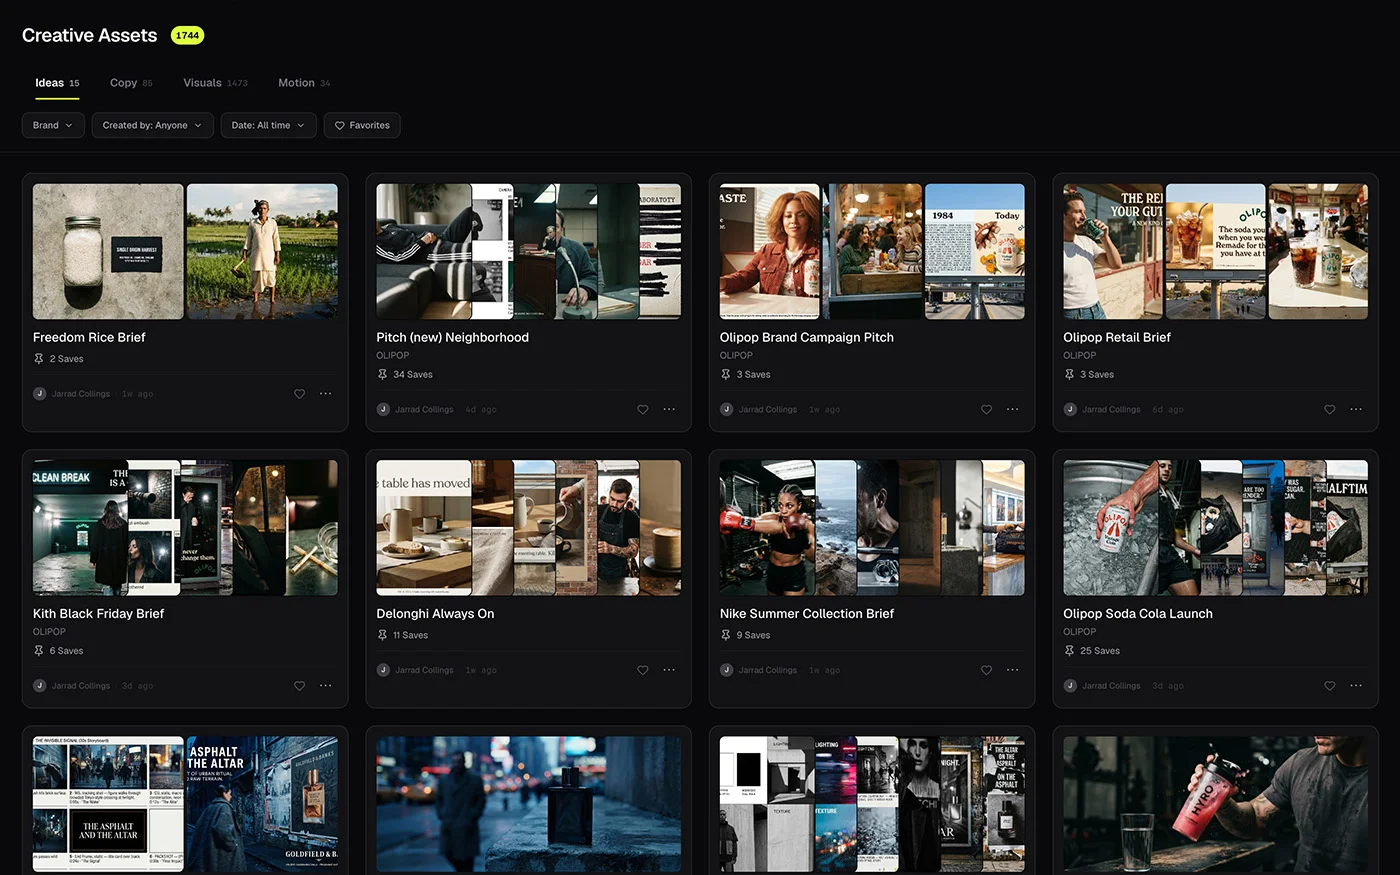The height and width of the screenshot is (875, 1400).
Task: Click the pin icon beside 6 Saves
Action: (39, 650)
